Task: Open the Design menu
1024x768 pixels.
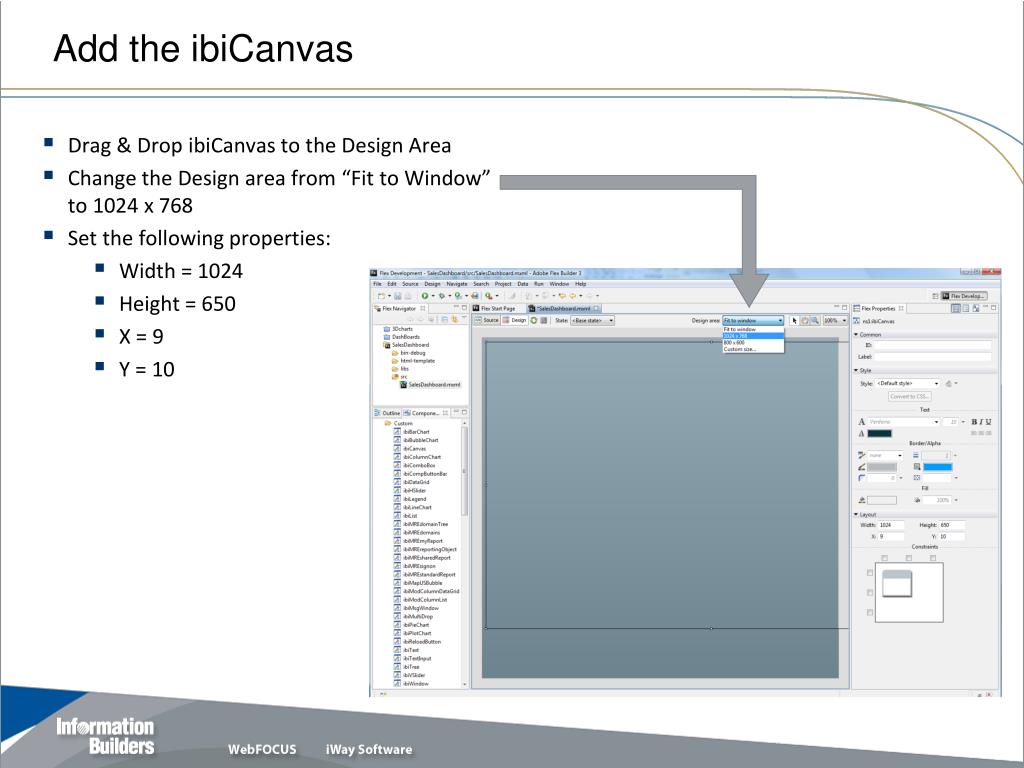Action: point(432,284)
